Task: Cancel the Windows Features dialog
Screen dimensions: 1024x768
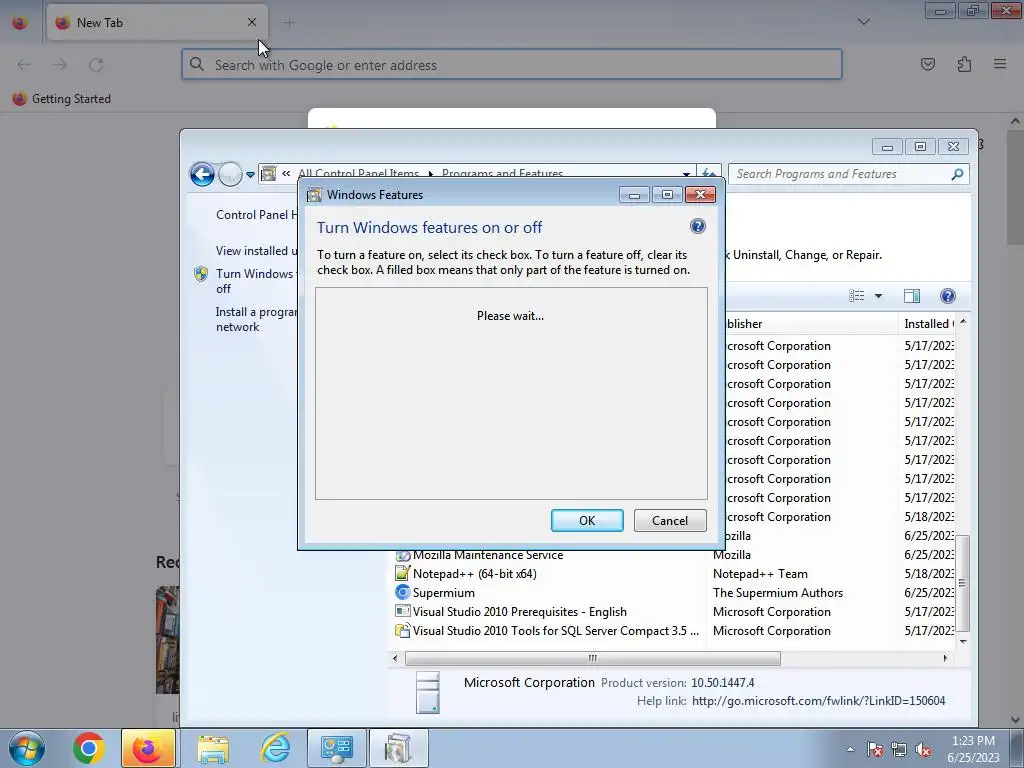Action: (x=669, y=520)
